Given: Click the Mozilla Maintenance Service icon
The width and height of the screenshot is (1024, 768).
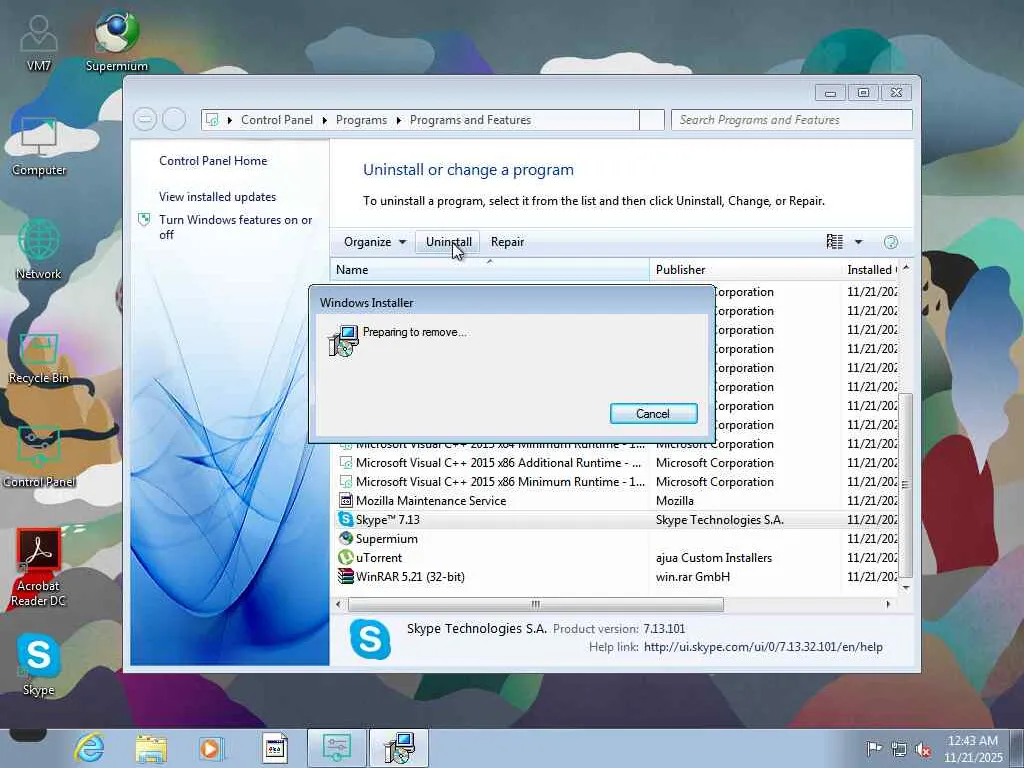Looking at the screenshot, I should click(345, 500).
